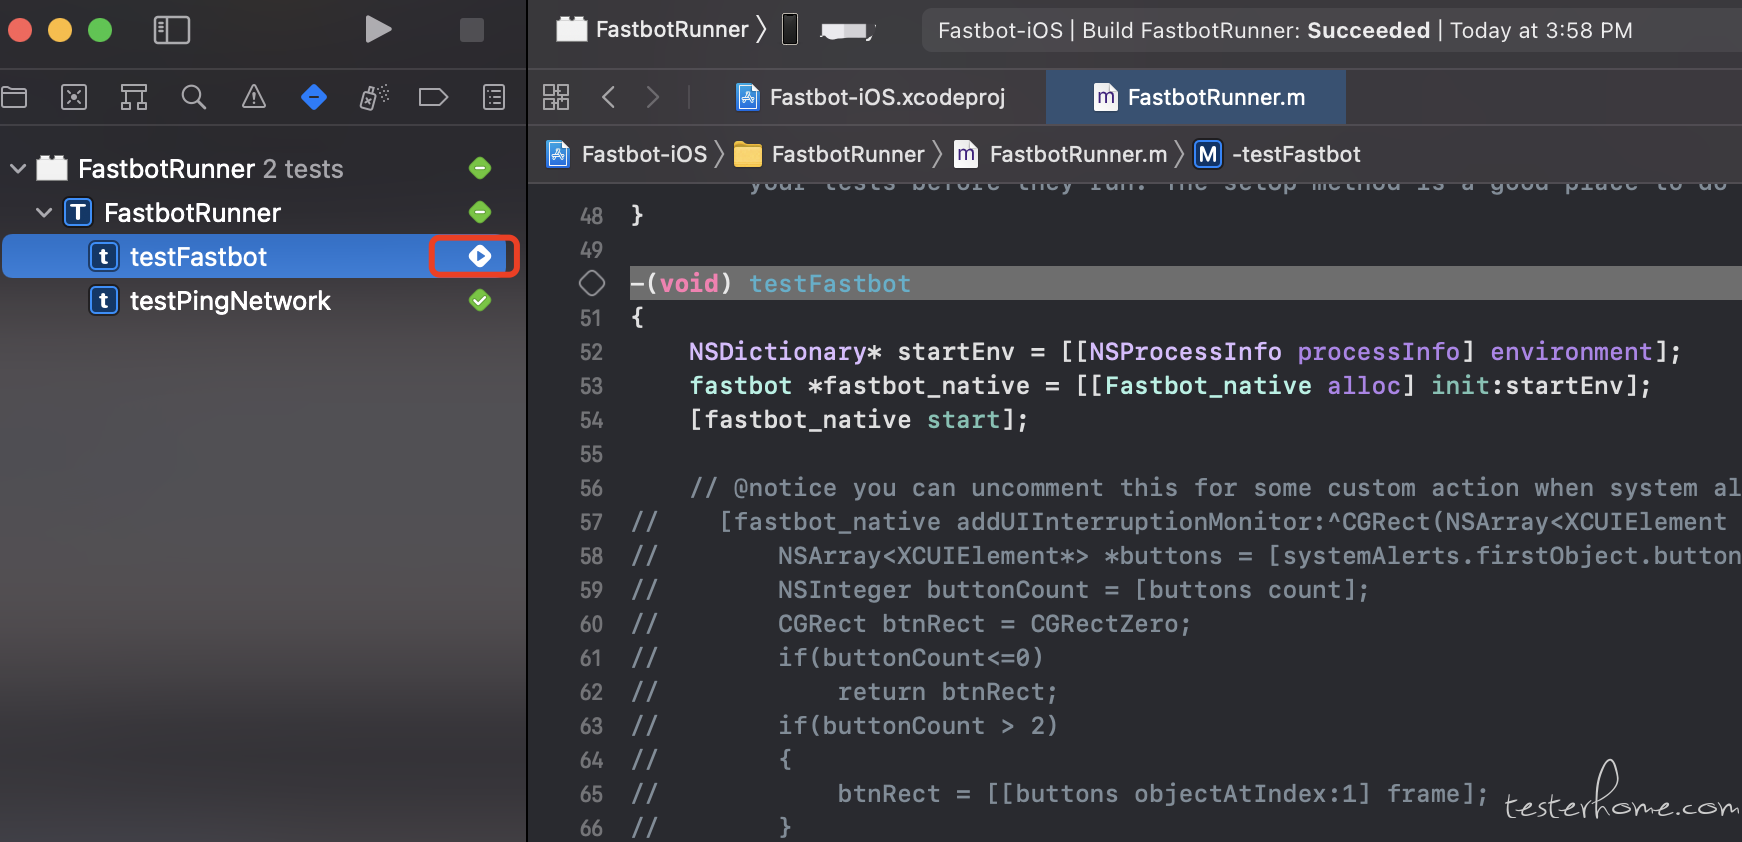Switch to FastbotRunner.m tab
This screenshot has height=842, width=1742.
pos(1196,97)
